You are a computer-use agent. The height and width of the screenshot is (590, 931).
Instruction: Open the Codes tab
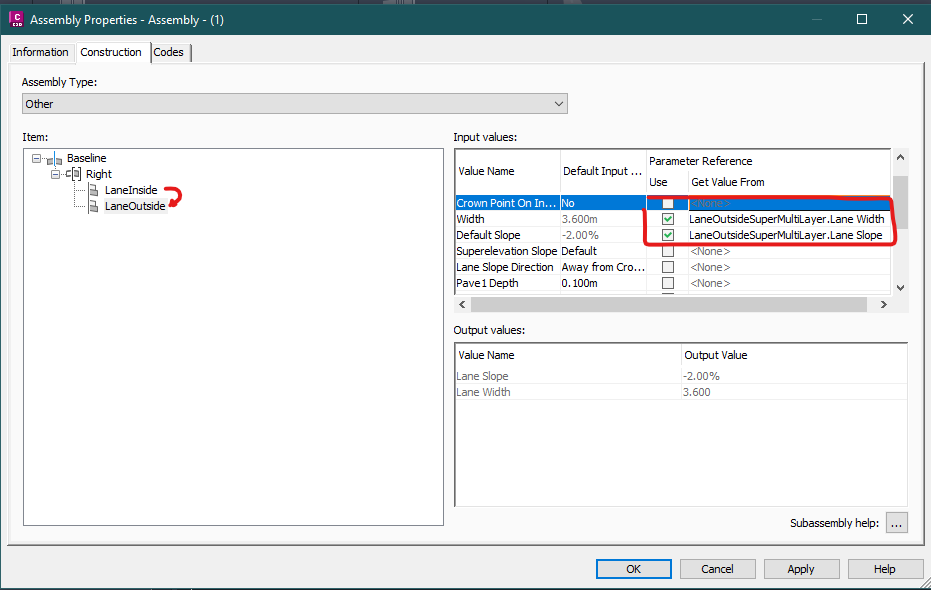(x=168, y=52)
